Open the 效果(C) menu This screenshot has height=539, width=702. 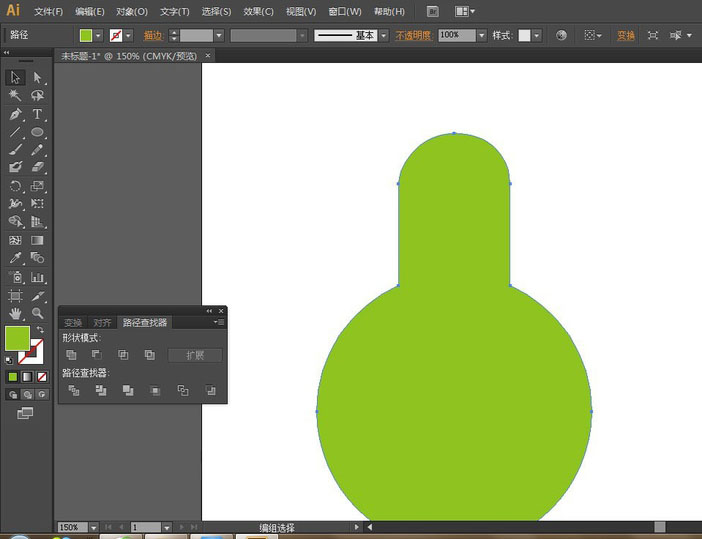(x=258, y=11)
